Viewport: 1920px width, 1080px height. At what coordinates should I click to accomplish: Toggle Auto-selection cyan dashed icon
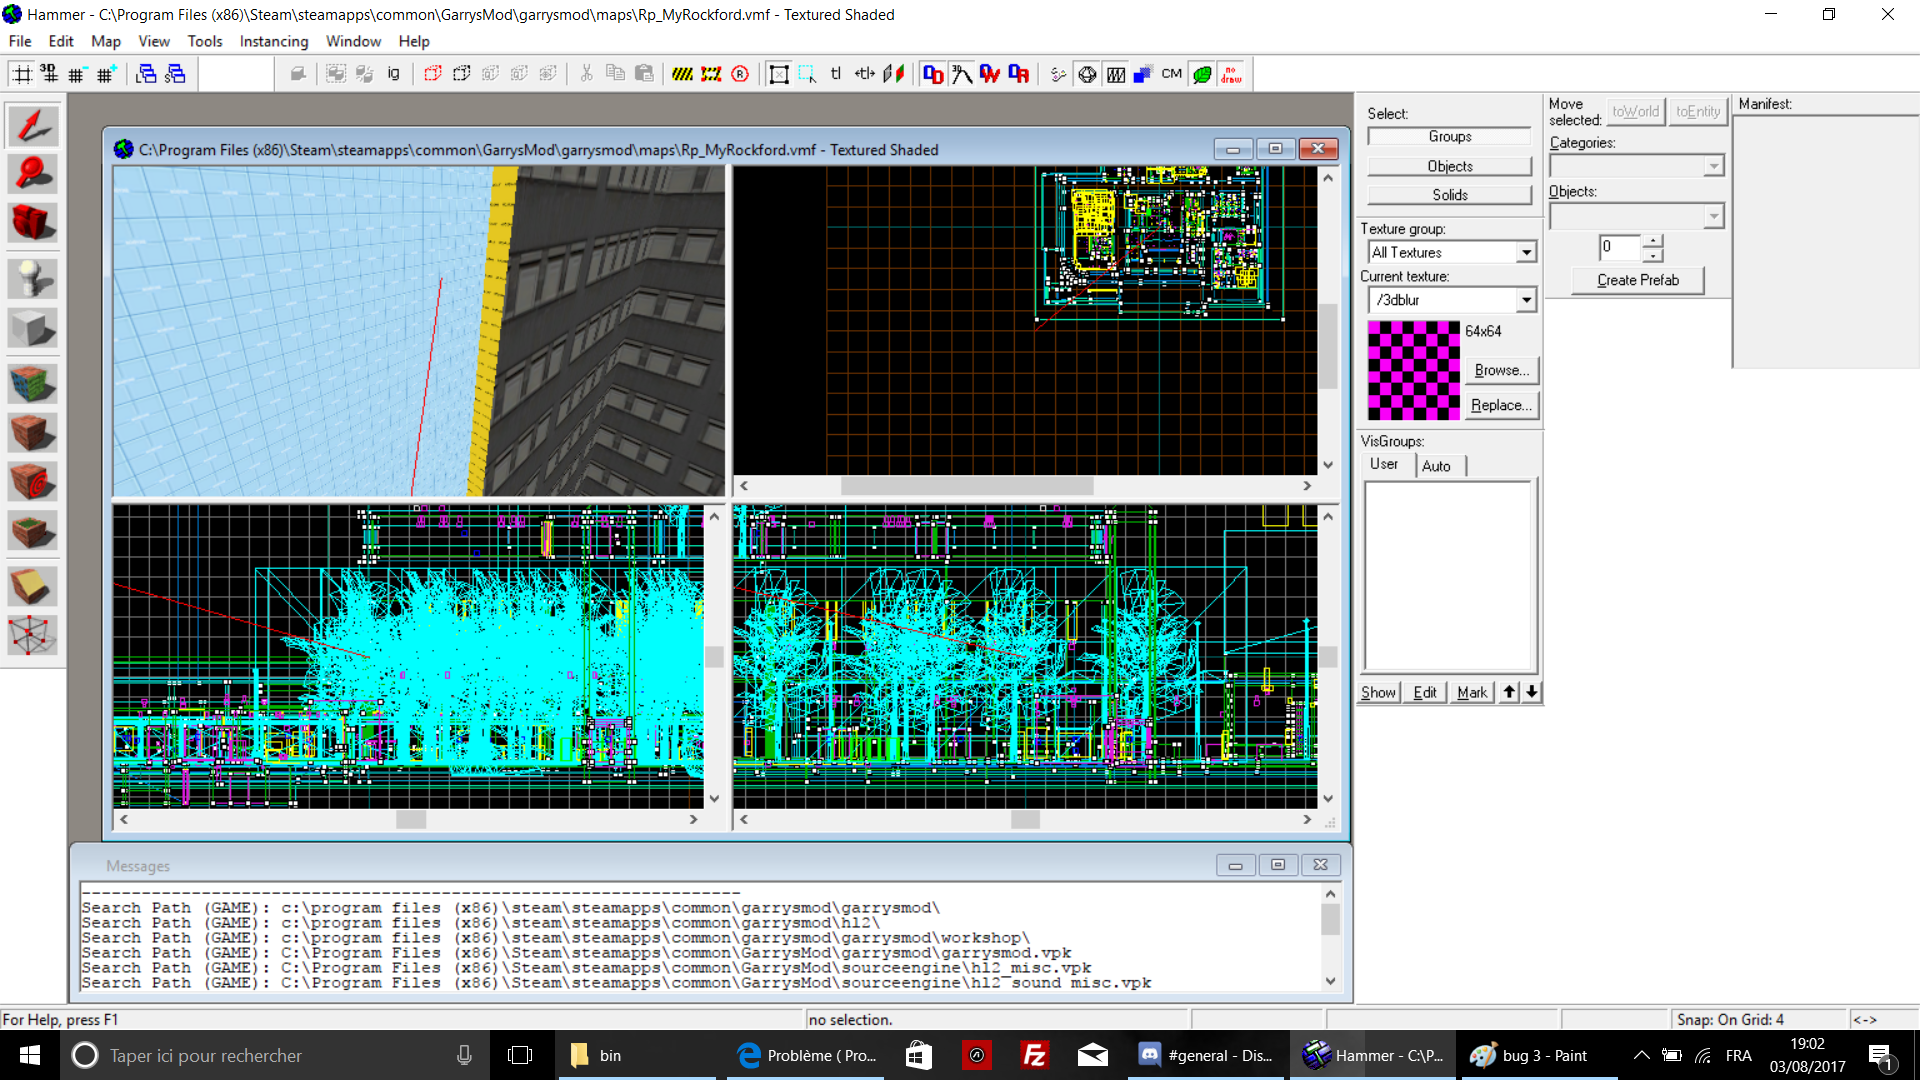807,74
